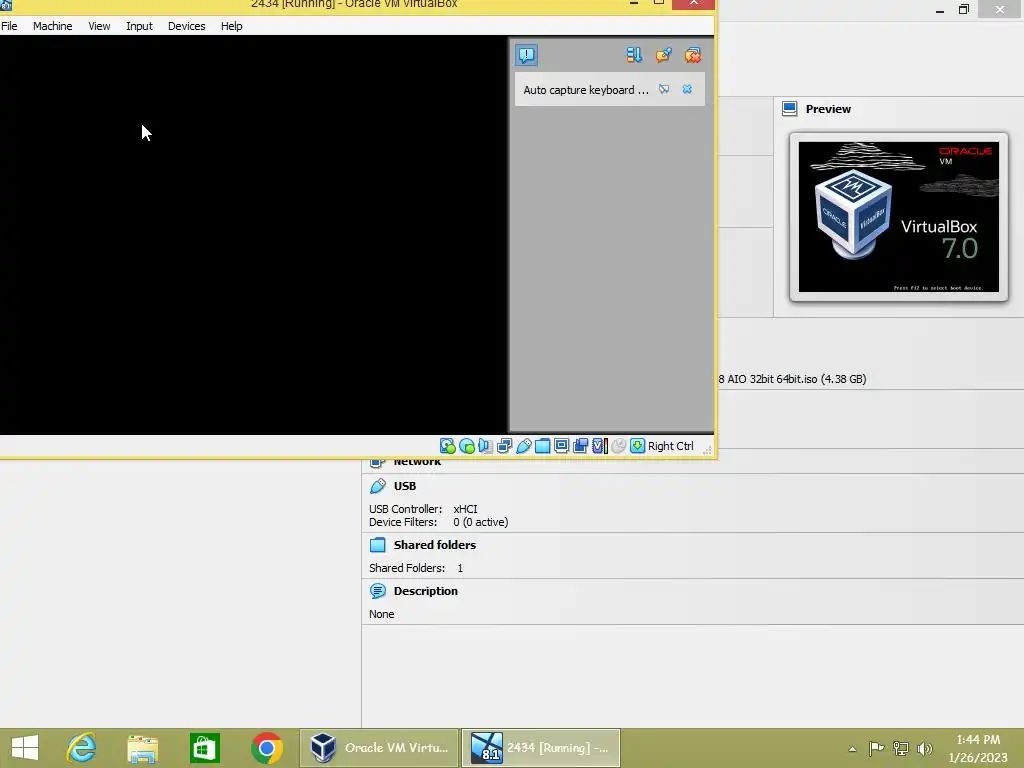Open the Shared folders section link

435,545
